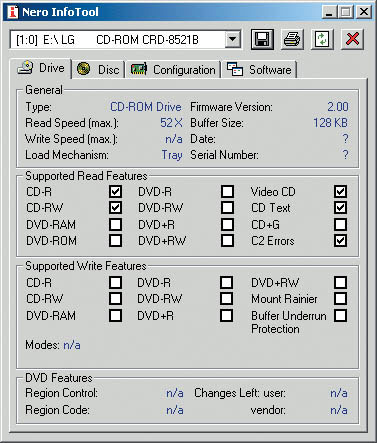Click the Nero InfoTool title bar icon

pos(13,12)
